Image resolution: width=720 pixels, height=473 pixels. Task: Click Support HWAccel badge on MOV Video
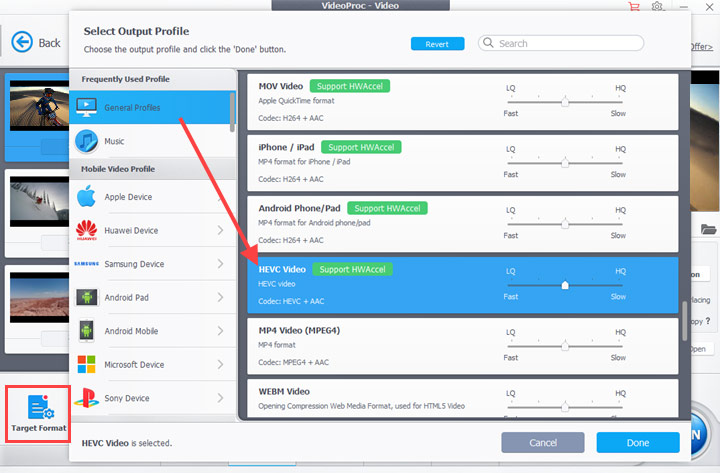click(350, 86)
